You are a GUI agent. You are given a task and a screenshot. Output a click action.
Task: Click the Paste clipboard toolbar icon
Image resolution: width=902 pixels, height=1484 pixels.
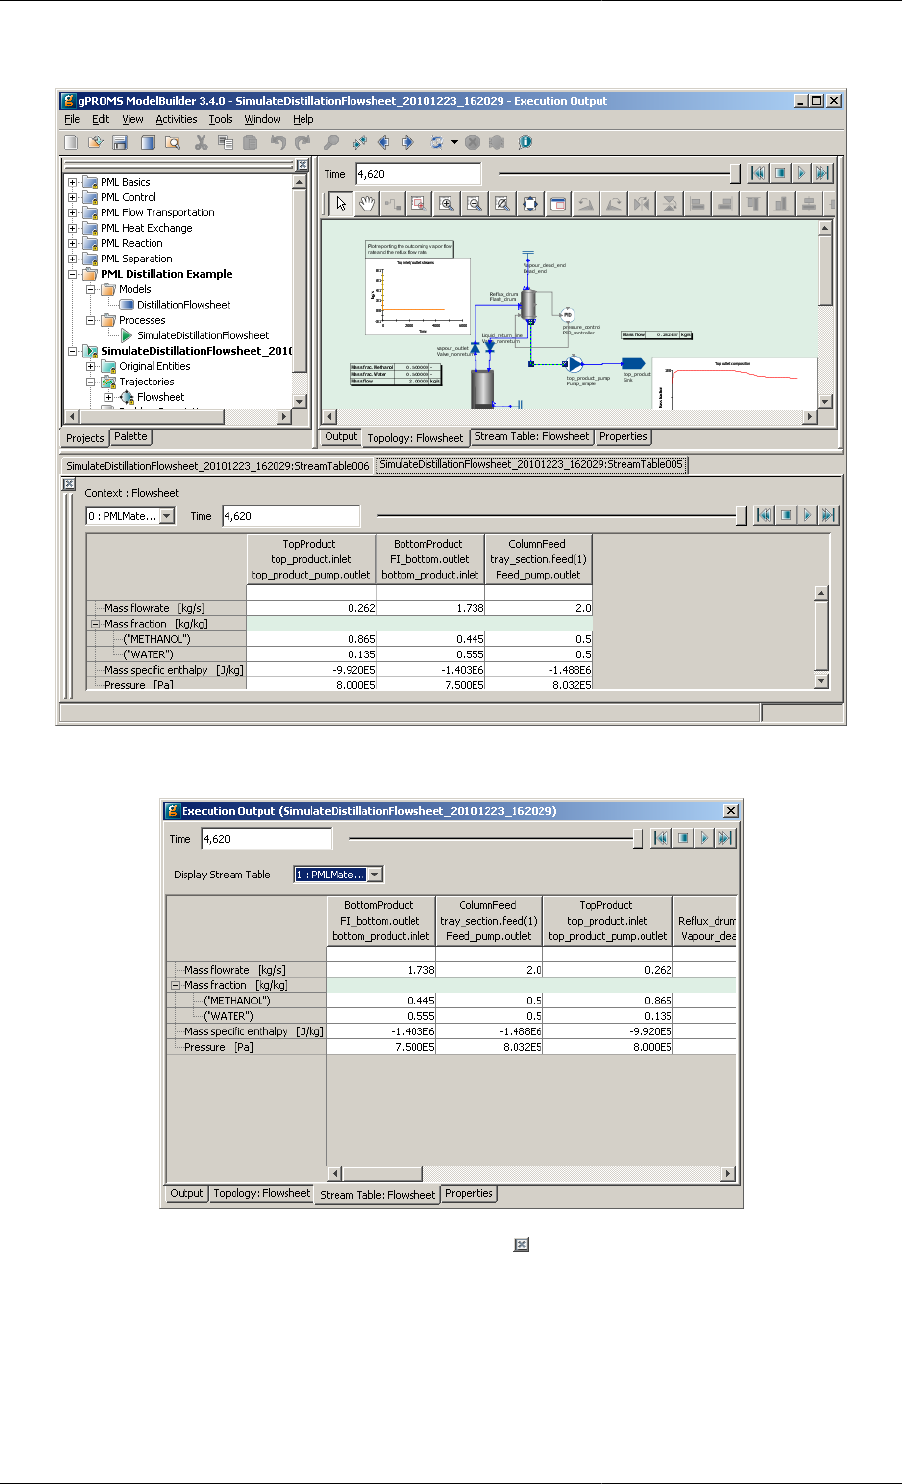coord(250,143)
